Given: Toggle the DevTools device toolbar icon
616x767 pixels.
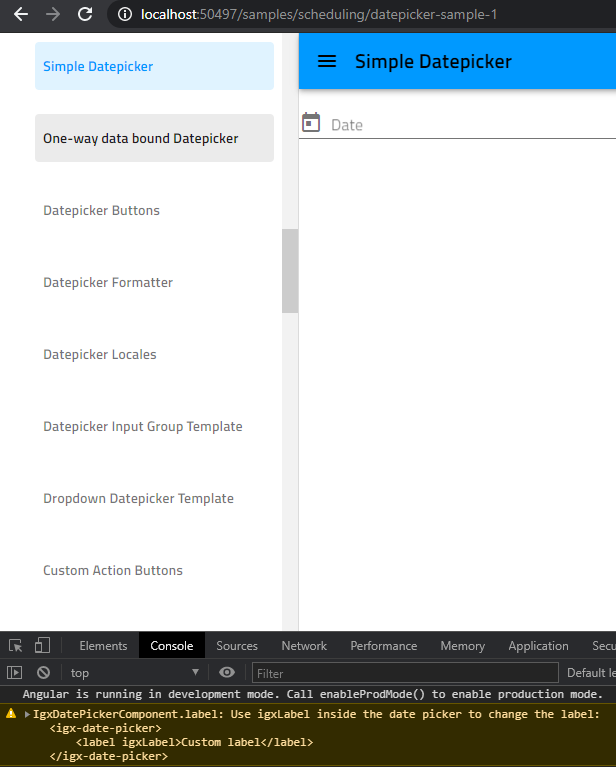Looking at the screenshot, I should 42,645.
